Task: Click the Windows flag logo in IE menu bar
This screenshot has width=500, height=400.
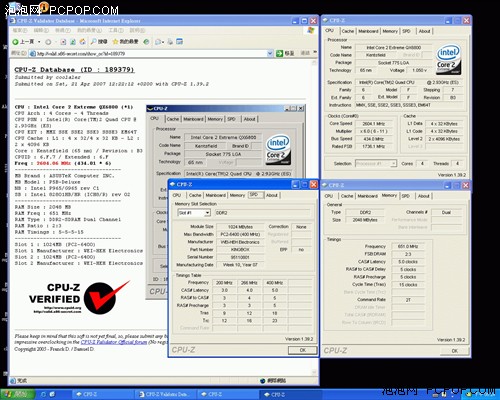Action: click(x=311, y=31)
